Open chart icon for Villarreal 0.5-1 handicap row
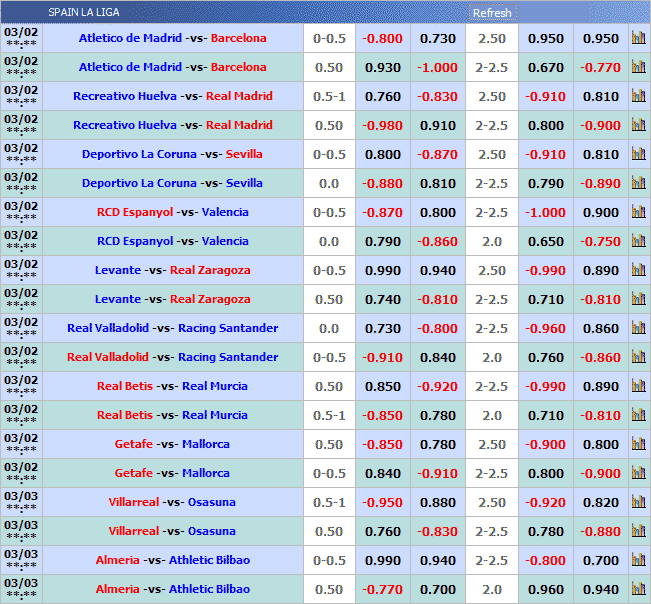 pyautogui.click(x=638, y=503)
